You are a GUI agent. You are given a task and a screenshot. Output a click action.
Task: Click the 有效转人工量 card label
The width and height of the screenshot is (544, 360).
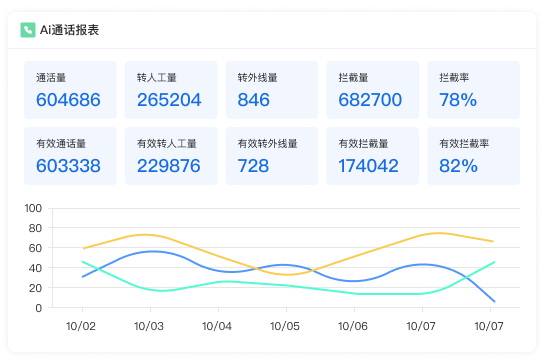[167, 144]
